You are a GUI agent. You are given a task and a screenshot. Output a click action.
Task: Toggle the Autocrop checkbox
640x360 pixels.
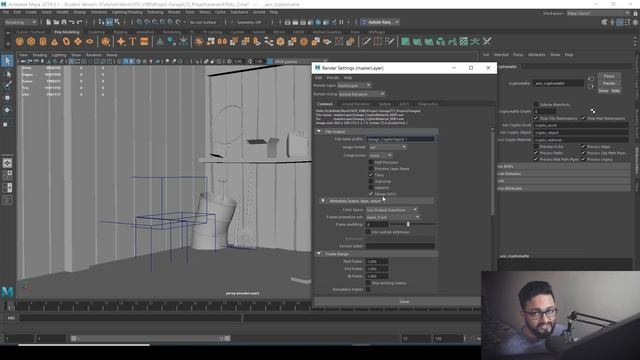pos(371,181)
